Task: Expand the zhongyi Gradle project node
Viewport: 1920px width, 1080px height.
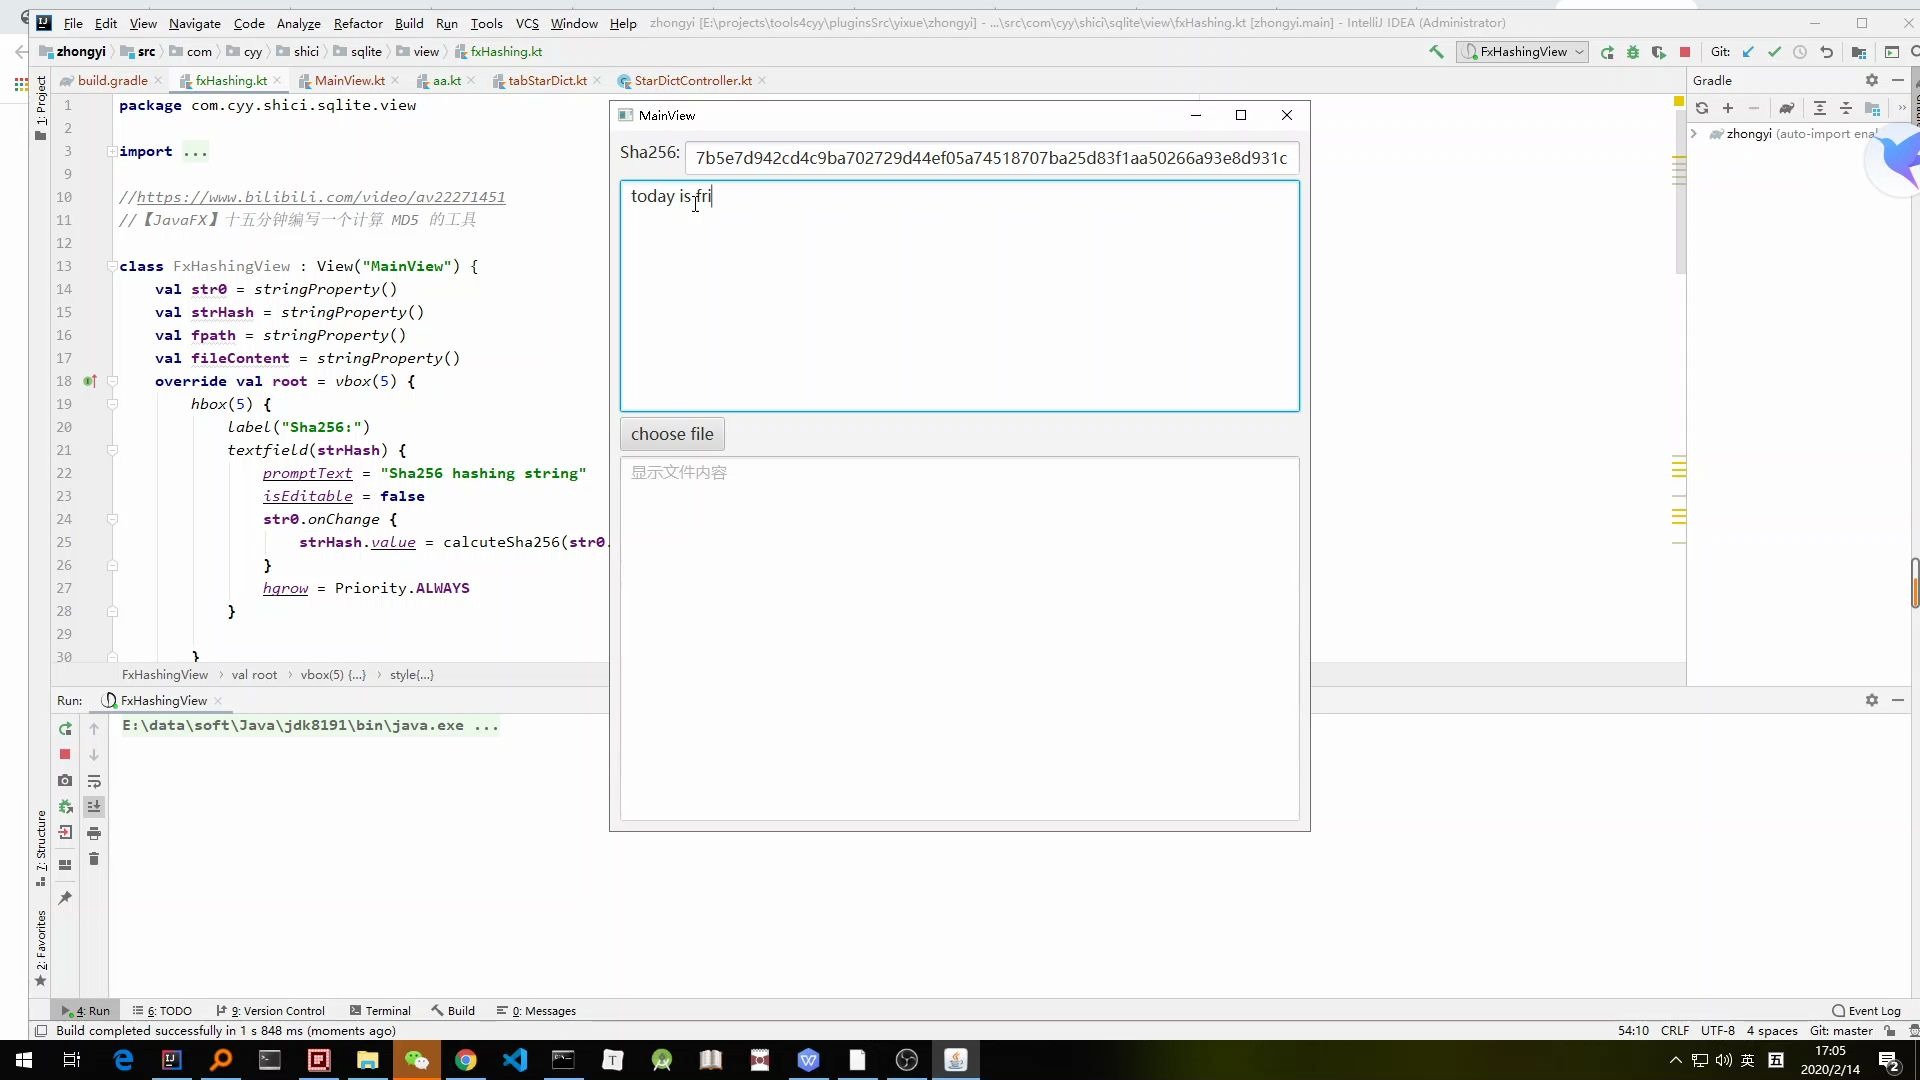Action: [1694, 134]
